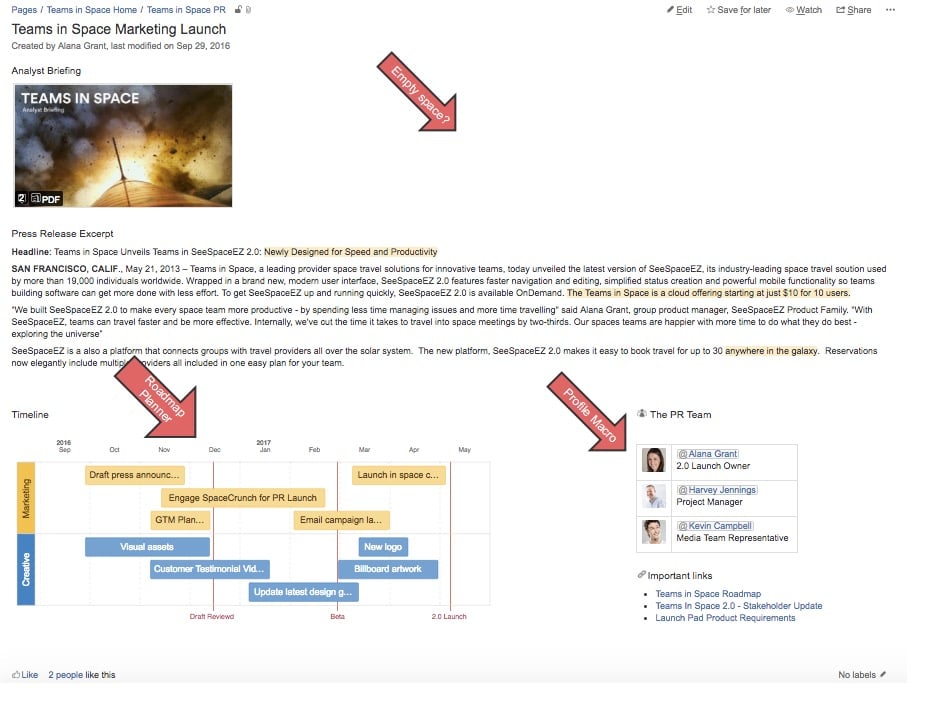
Task: Click the Watch eye icon
Action: coord(790,10)
